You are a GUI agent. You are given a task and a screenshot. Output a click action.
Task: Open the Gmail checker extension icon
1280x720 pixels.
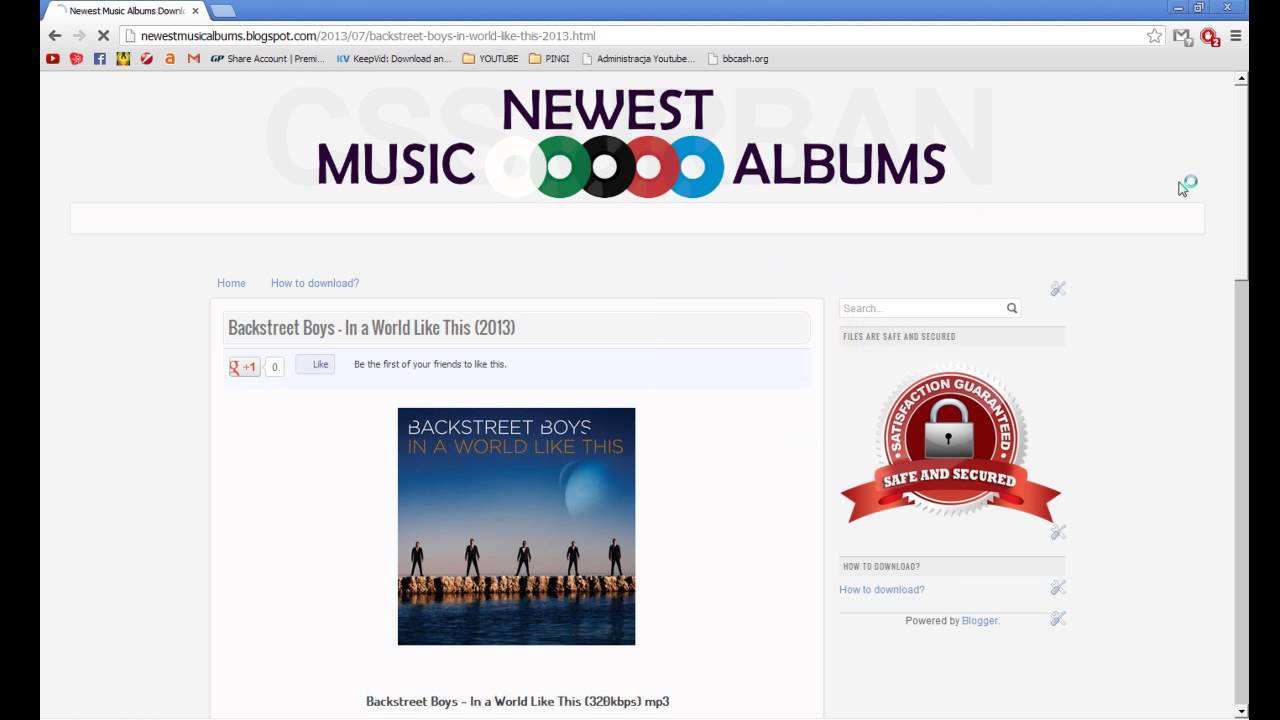[x=1182, y=36]
